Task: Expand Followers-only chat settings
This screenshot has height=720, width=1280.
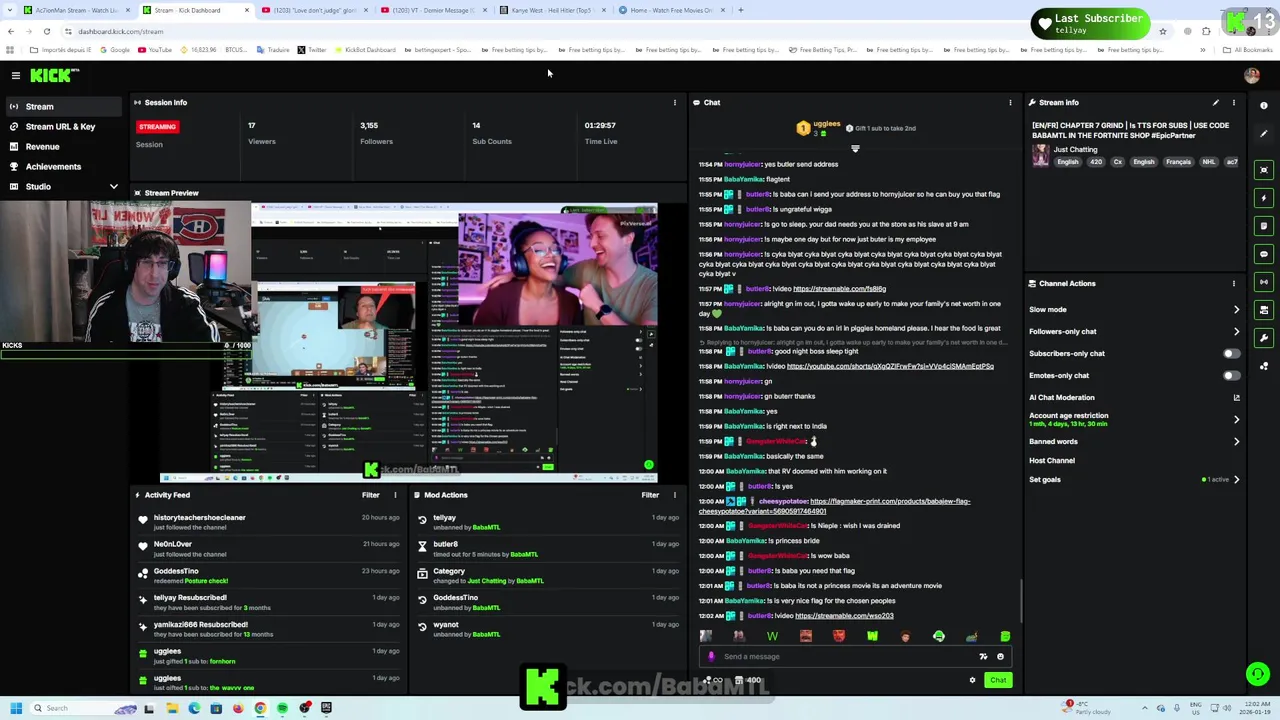Action: pyautogui.click(x=1236, y=331)
